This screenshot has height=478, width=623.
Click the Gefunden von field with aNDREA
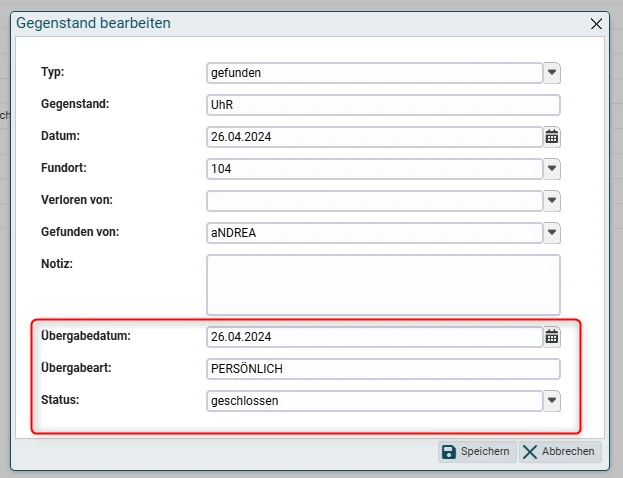pos(375,233)
